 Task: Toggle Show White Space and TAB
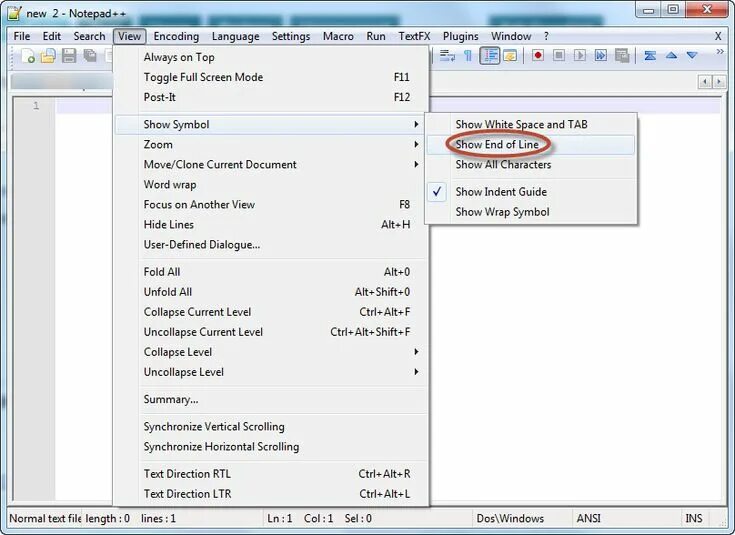coord(531,124)
